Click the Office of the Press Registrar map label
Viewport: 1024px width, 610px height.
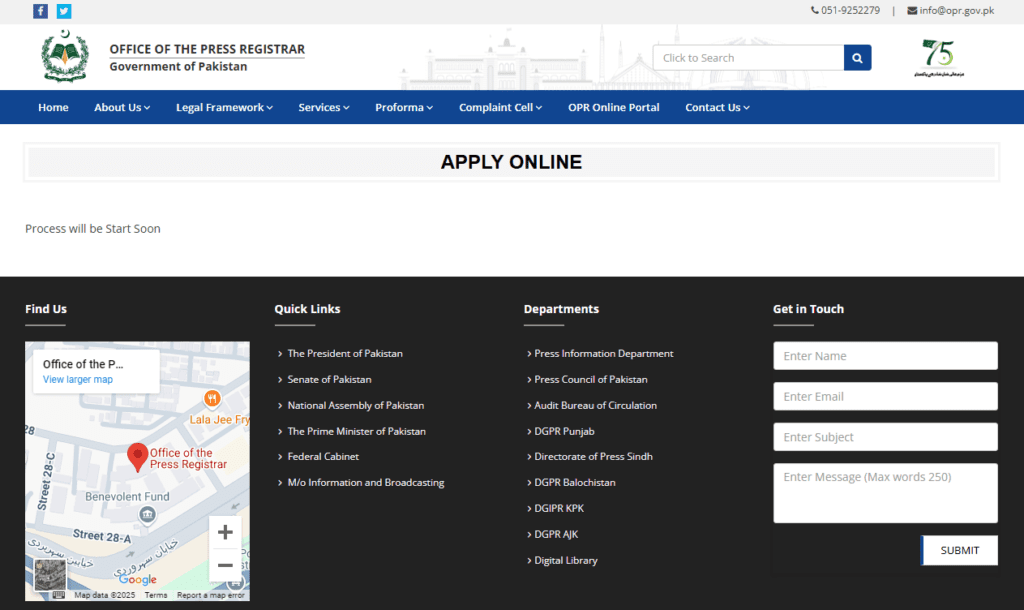click(188, 458)
